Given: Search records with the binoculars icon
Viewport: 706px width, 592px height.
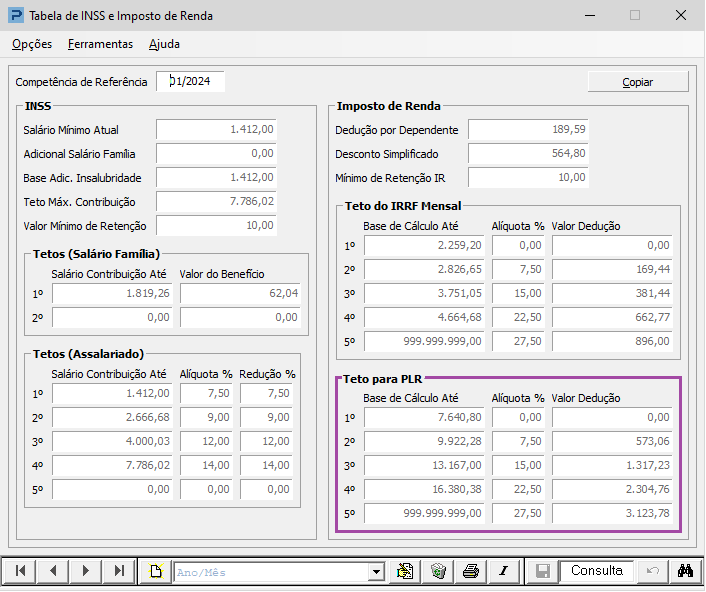Looking at the screenshot, I should click(685, 571).
